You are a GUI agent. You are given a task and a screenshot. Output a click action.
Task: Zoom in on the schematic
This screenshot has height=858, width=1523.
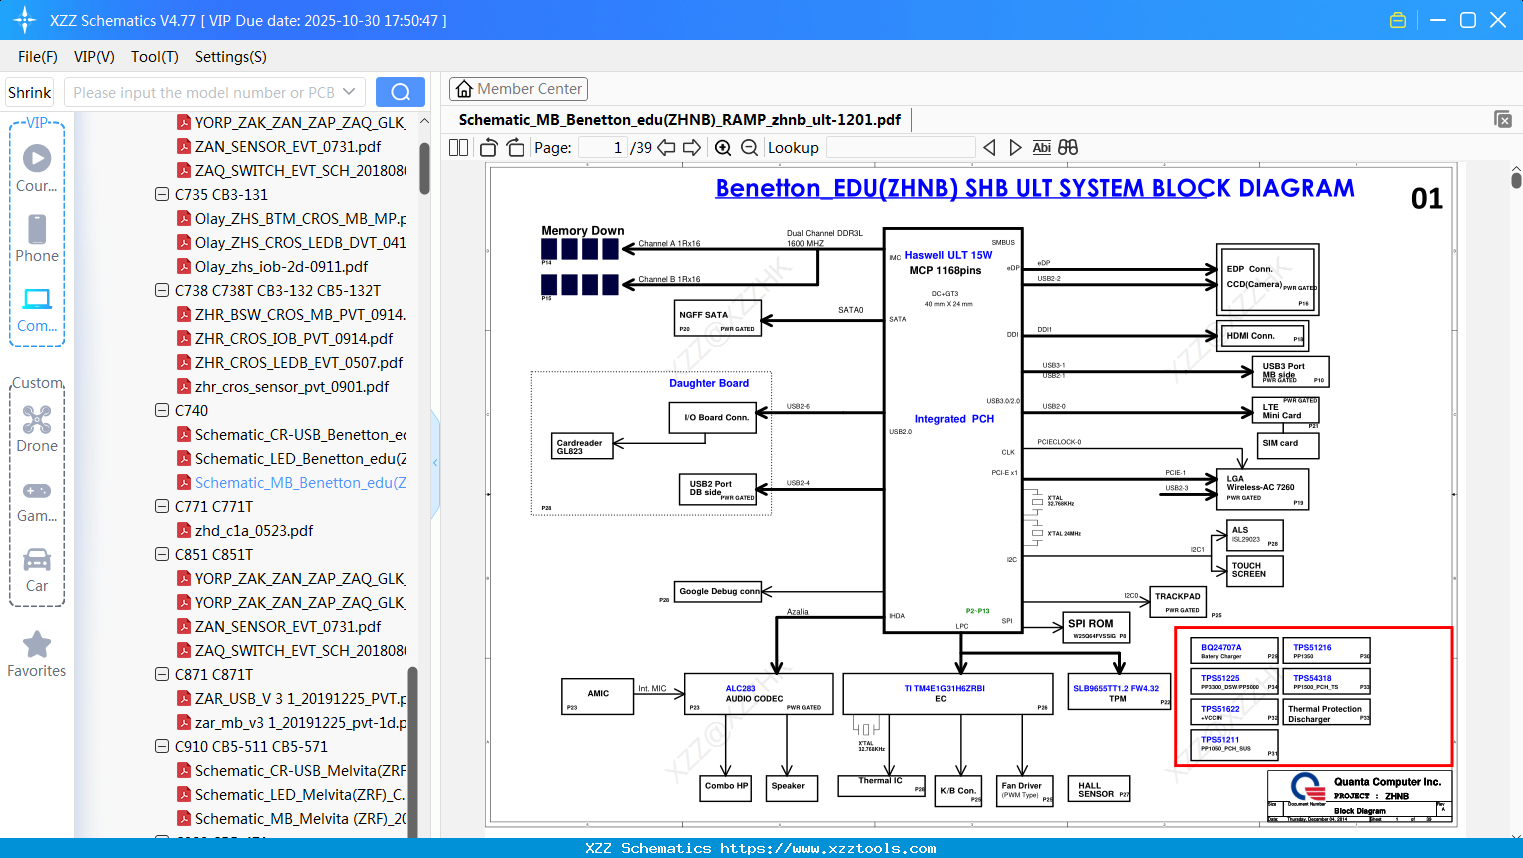tap(723, 148)
